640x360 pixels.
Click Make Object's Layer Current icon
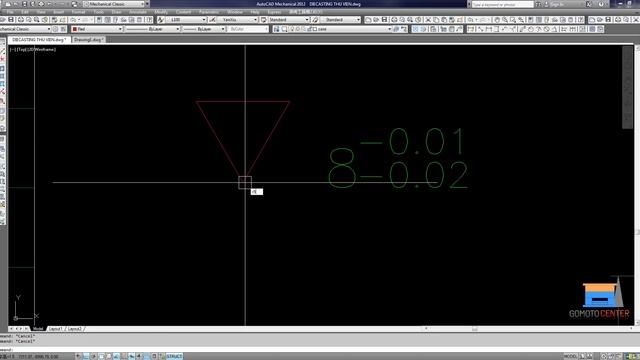click(x=396, y=29)
